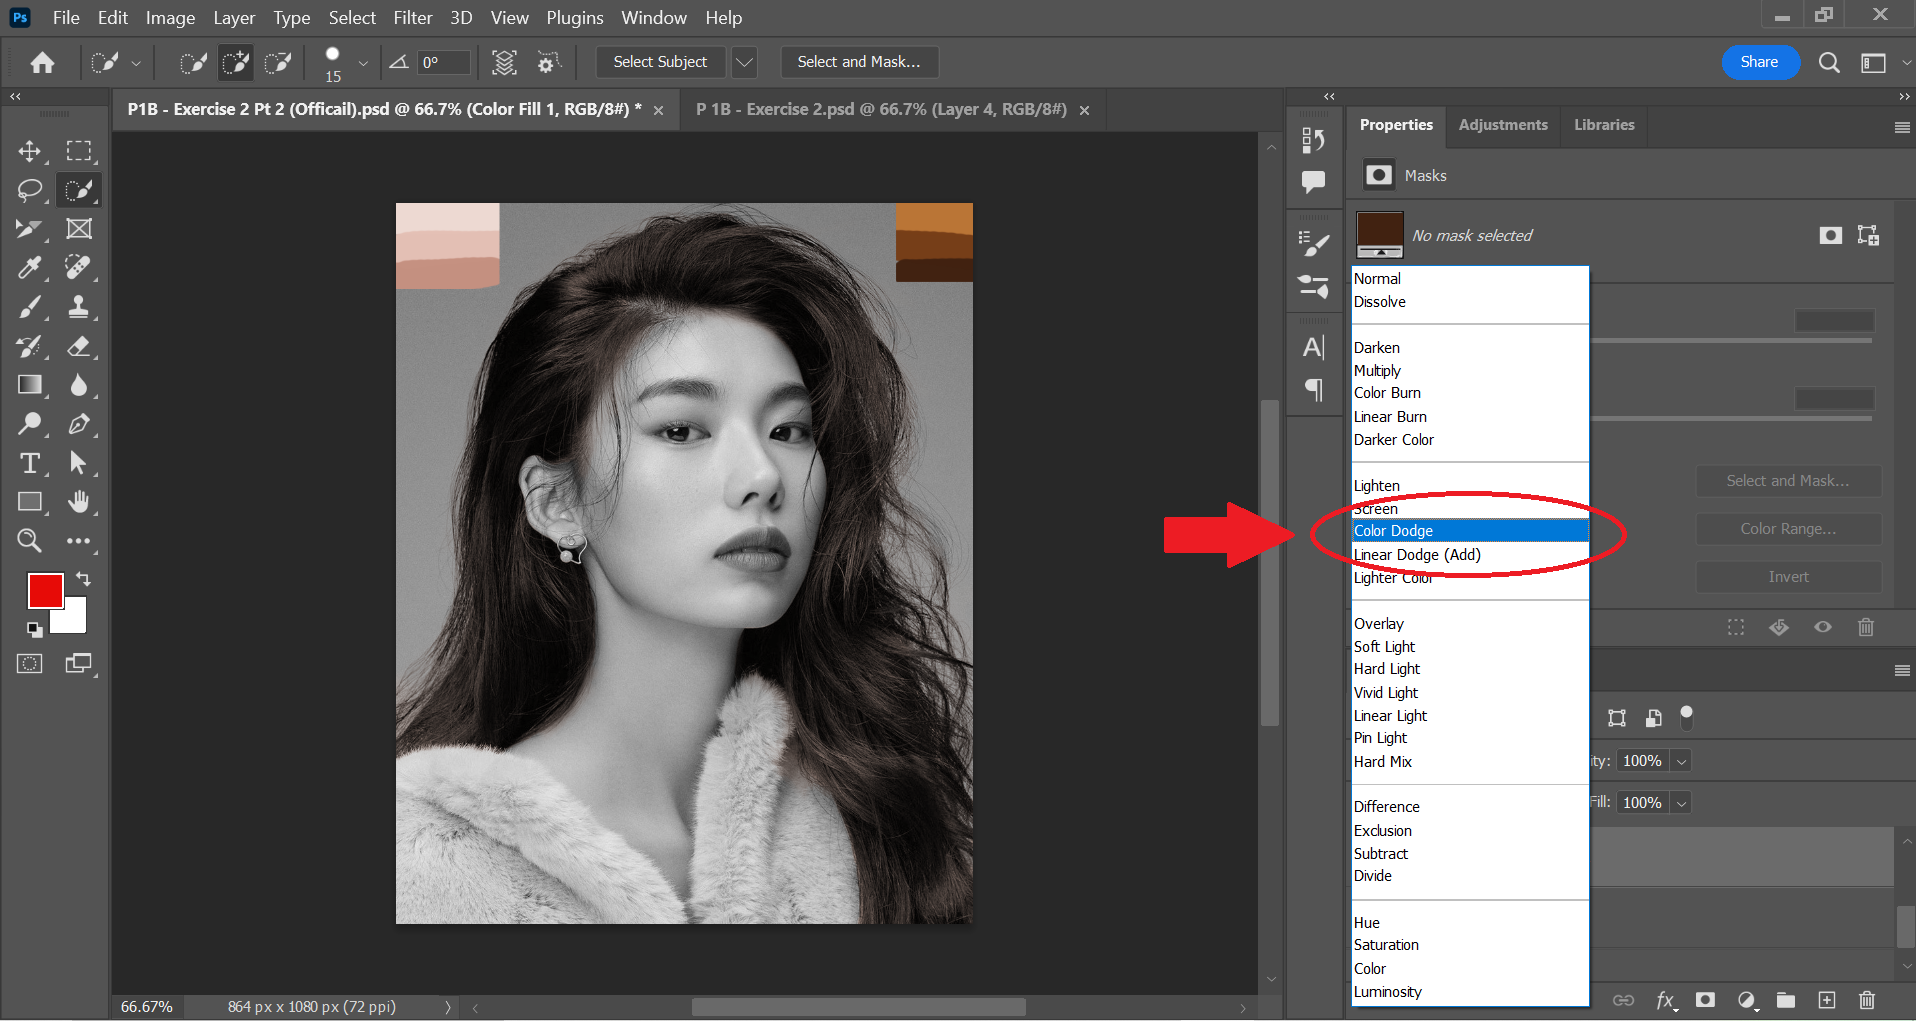Click the Color Range button
This screenshot has height=1021, width=1916.
coord(1788,529)
